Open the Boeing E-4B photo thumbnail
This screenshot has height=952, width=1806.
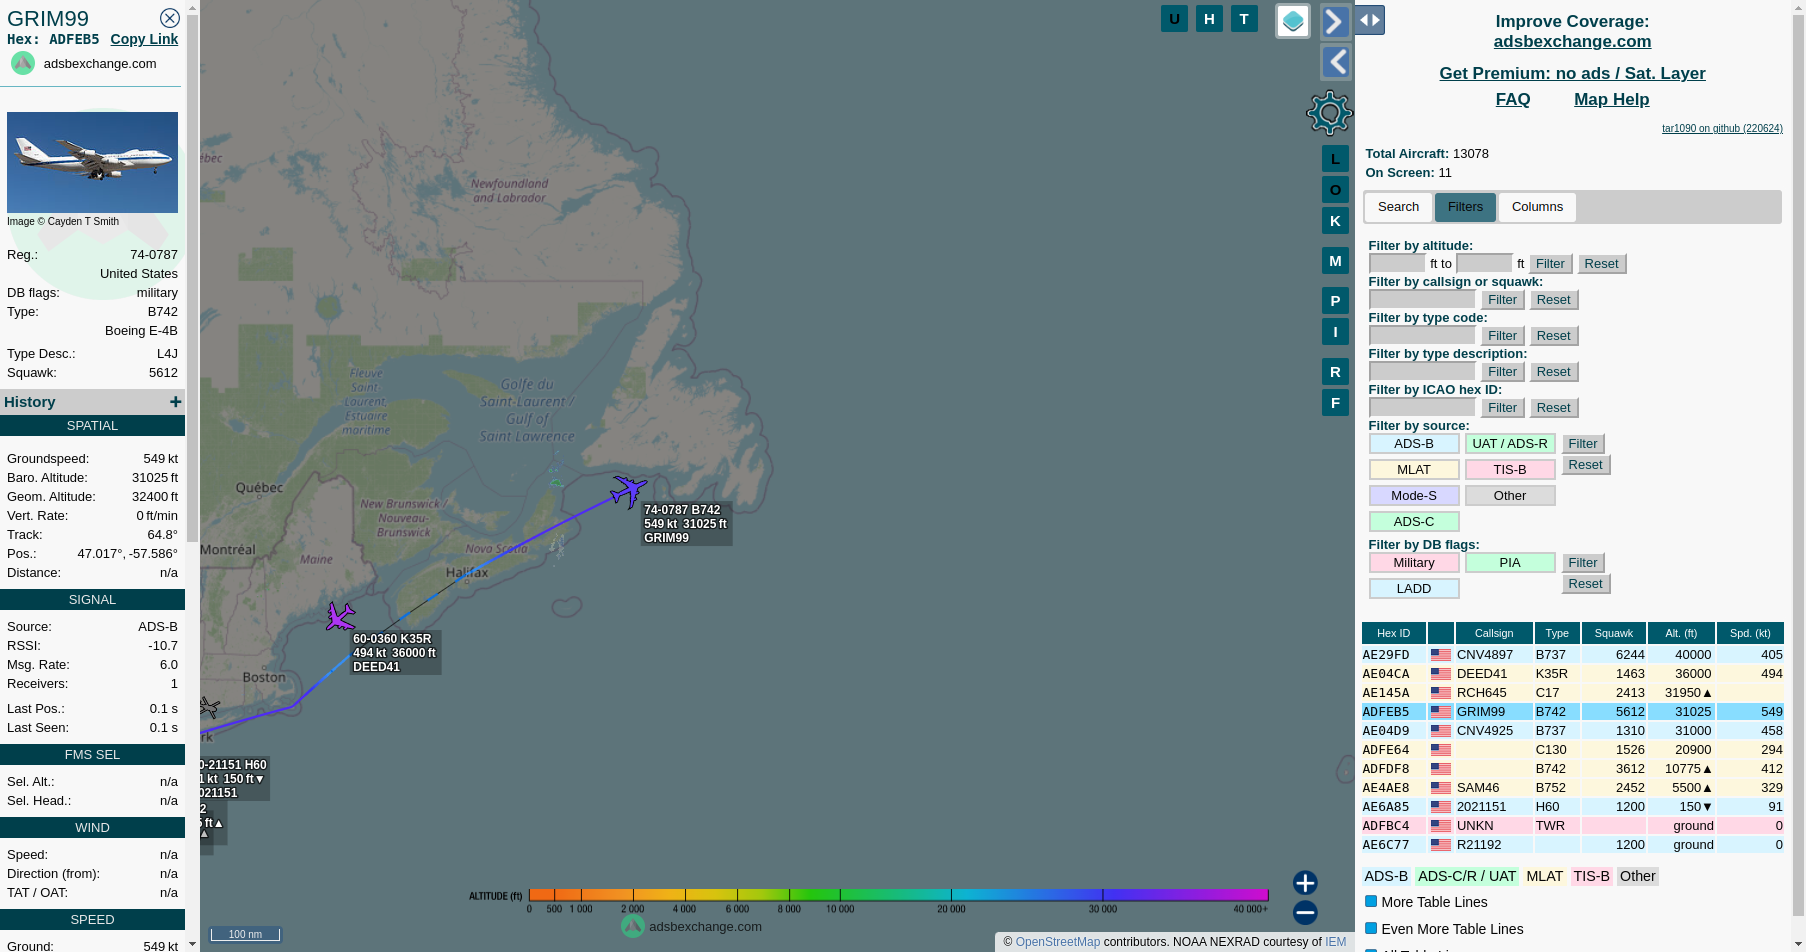point(92,162)
